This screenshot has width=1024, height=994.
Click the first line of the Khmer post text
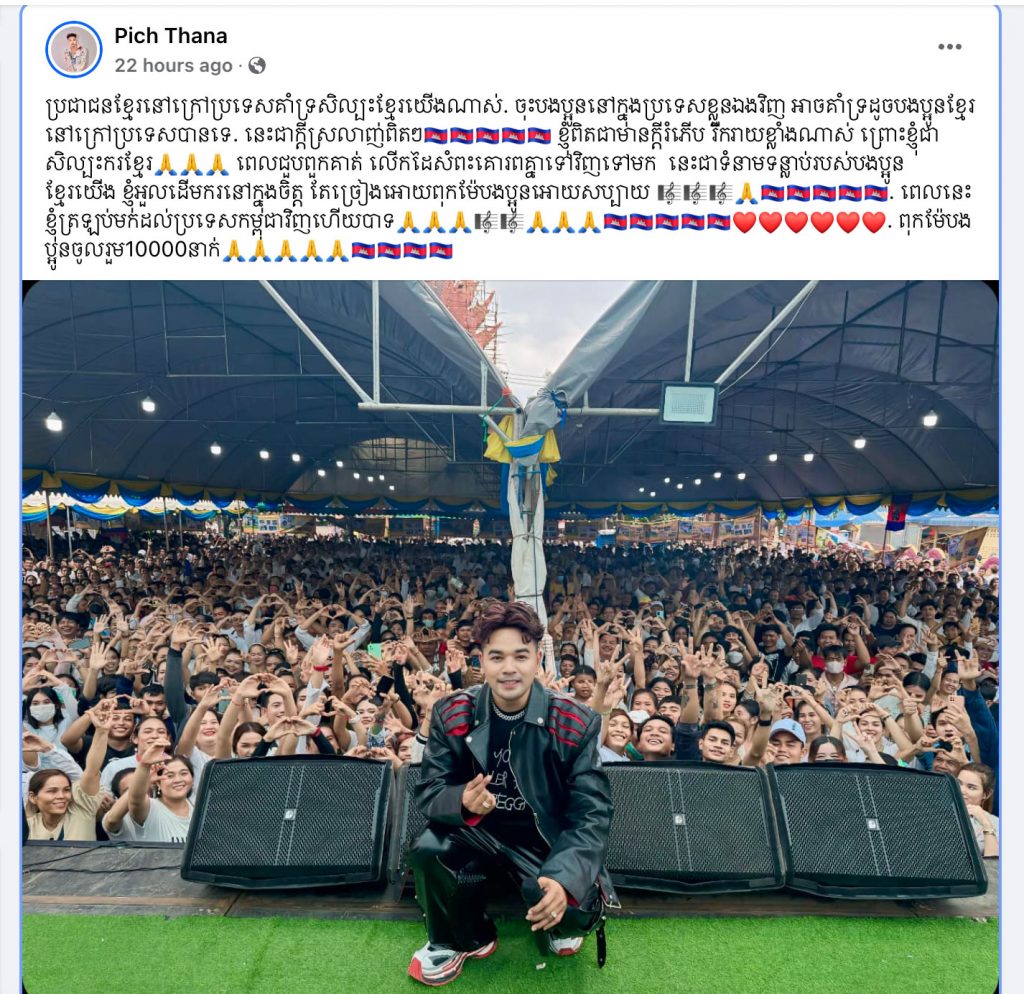coord(511,106)
